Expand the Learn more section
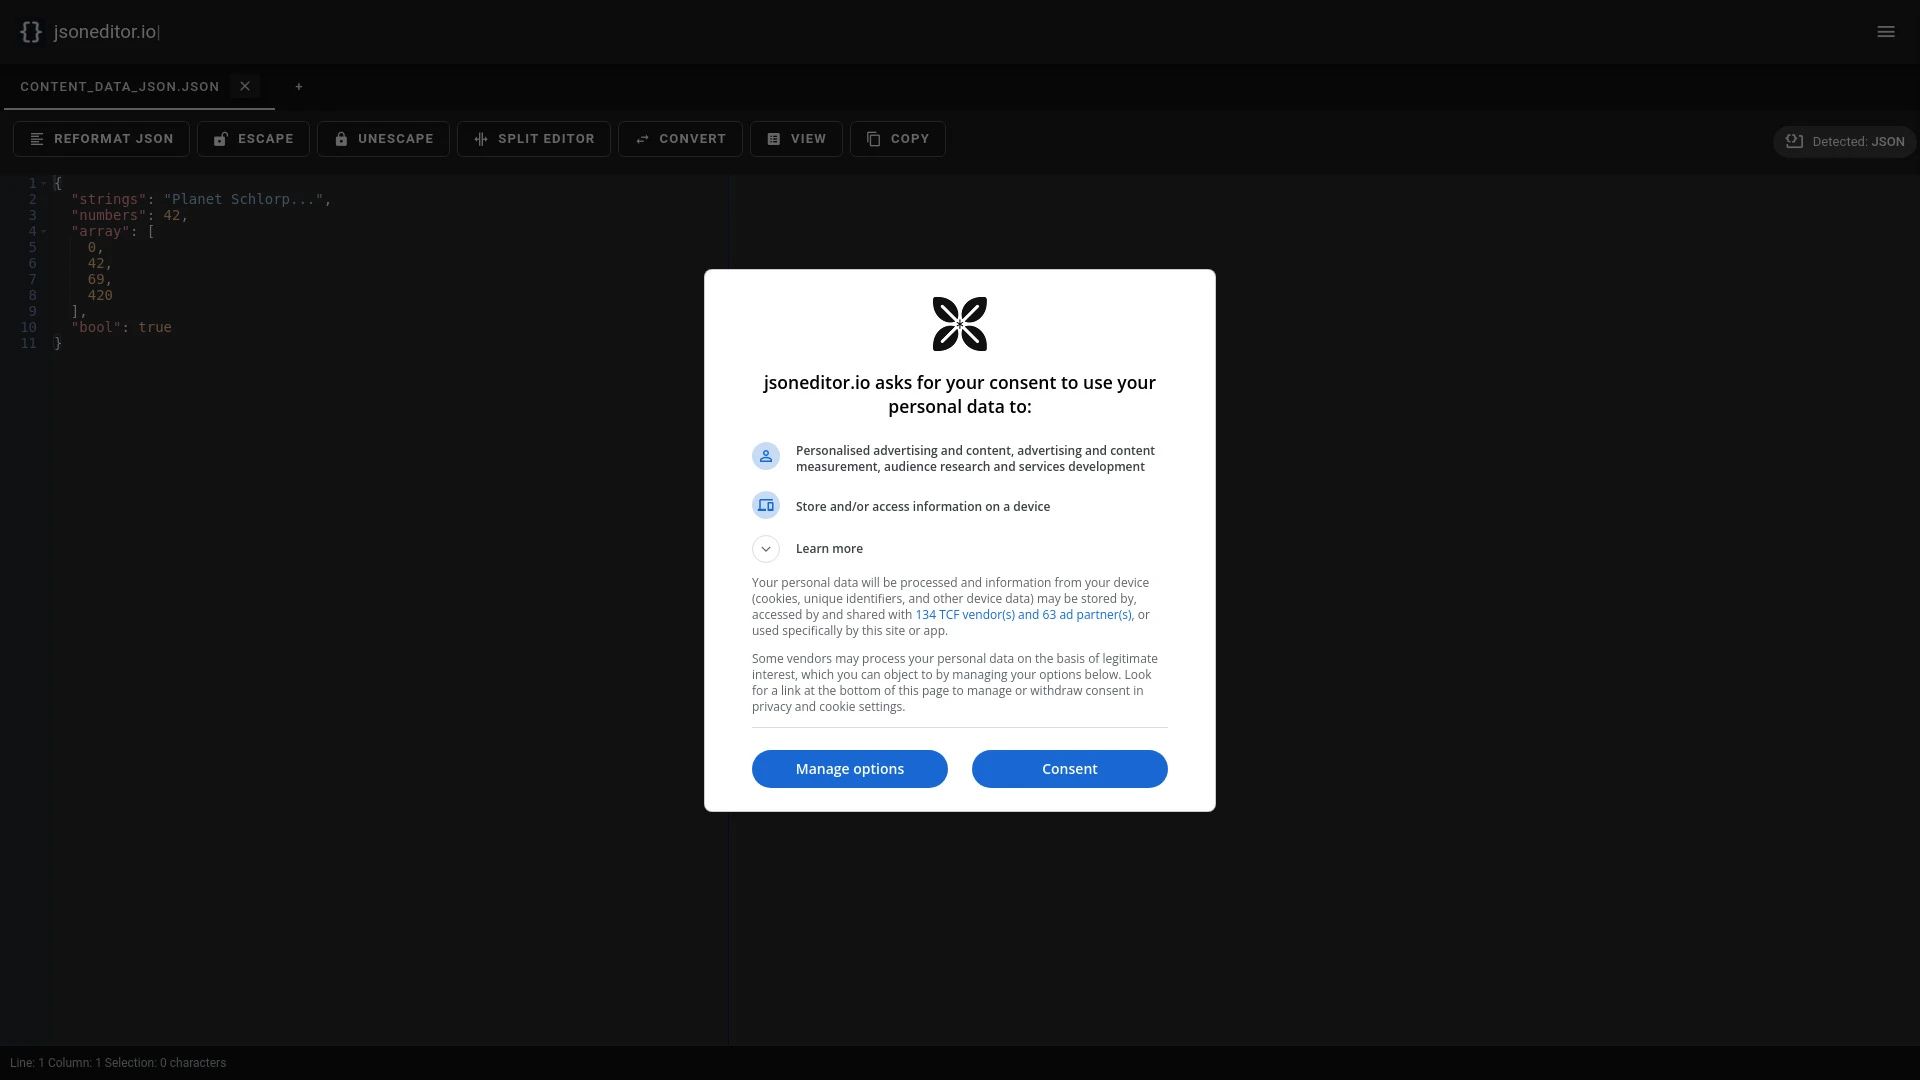This screenshot has height=1080, width=1920. 766,549
